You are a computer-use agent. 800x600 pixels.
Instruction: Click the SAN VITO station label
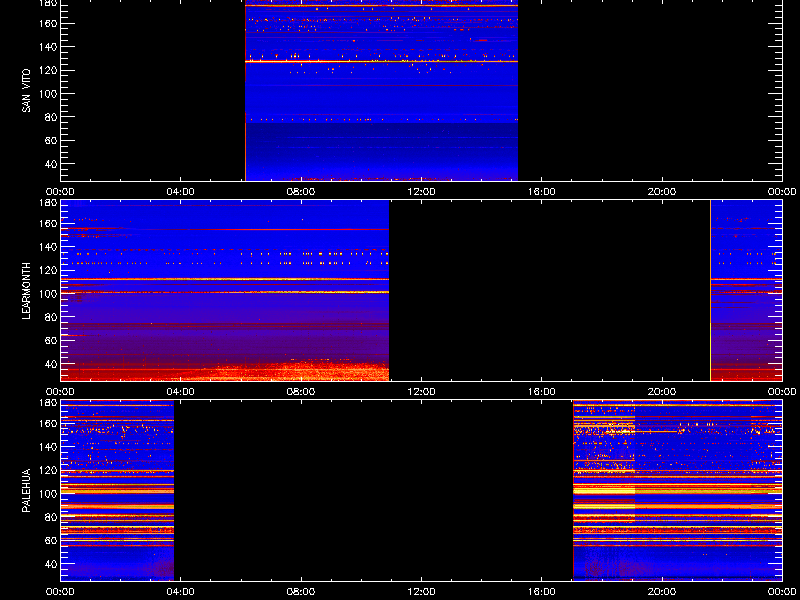[x=26, y=91]
